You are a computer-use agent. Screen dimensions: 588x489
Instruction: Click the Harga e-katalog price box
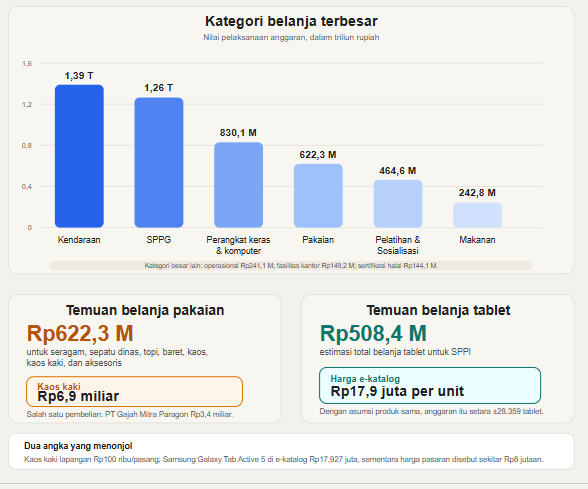click(x=430, y=386)
